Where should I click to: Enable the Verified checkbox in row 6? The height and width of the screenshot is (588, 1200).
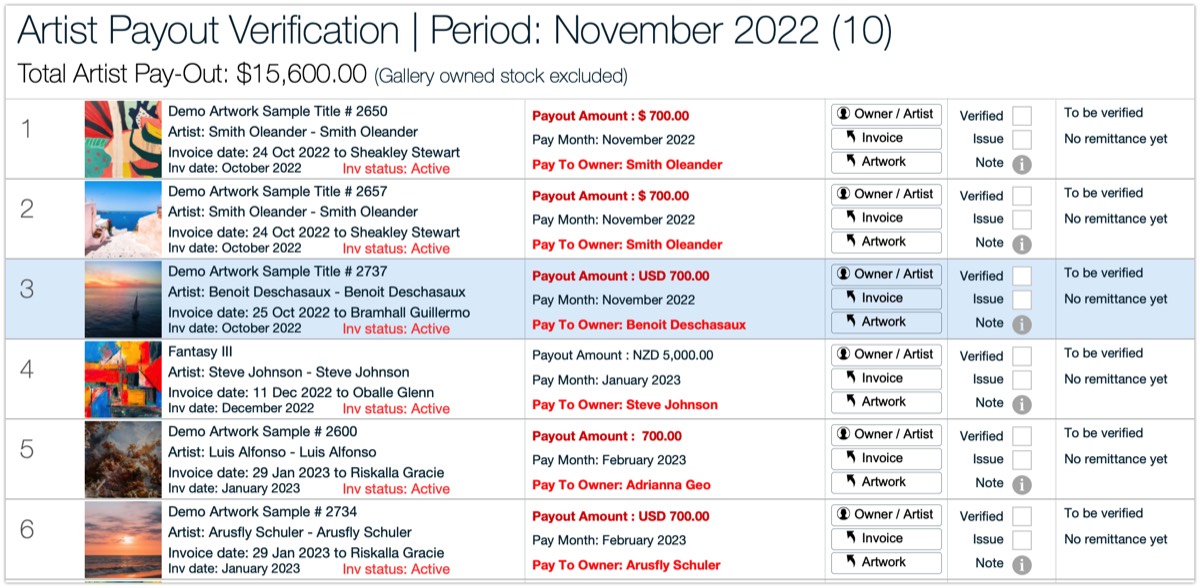point(1021,516)
